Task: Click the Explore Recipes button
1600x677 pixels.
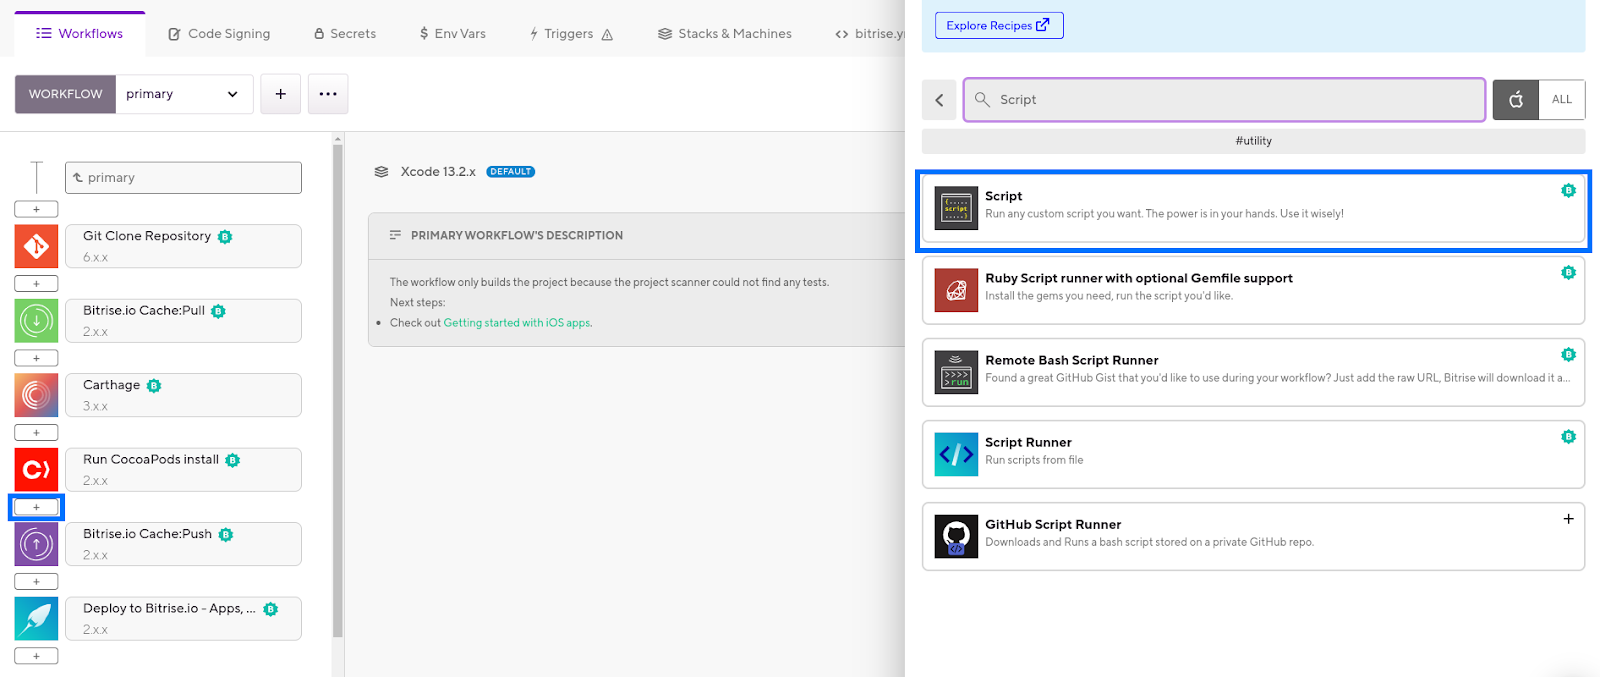Action: [x=999, y=25]
